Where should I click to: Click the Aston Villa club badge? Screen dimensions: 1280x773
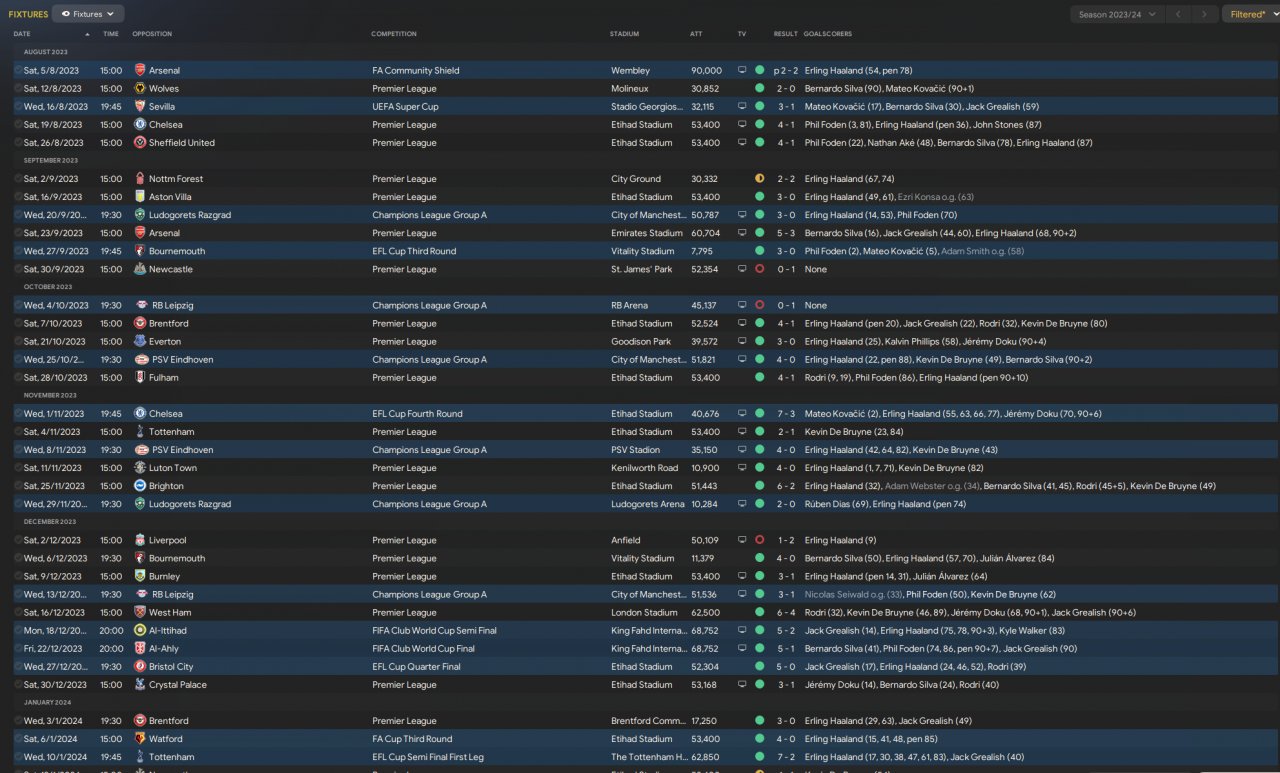pyautogui.click(x=139, y=197)
